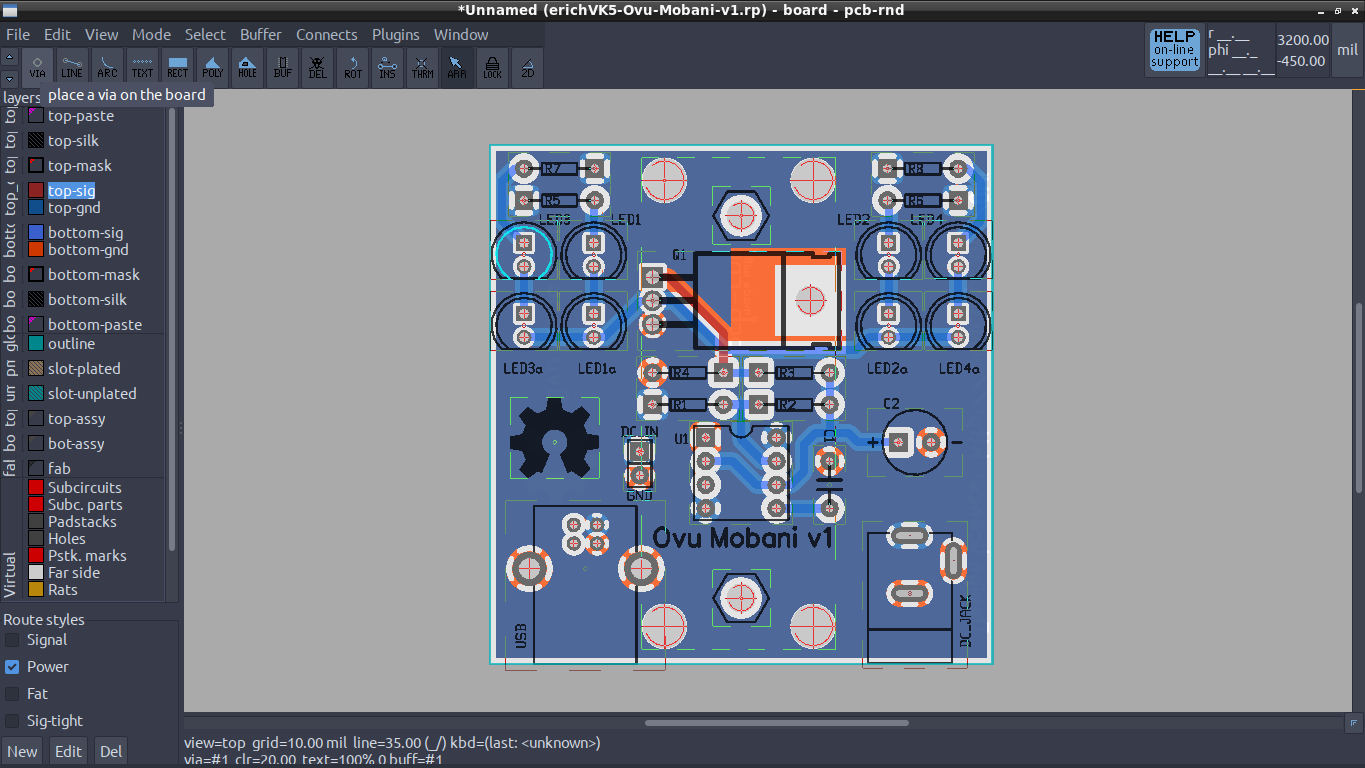This screenshot has height=768, width=1365.
Task: Open the Plugins menu
Action: 395,34
